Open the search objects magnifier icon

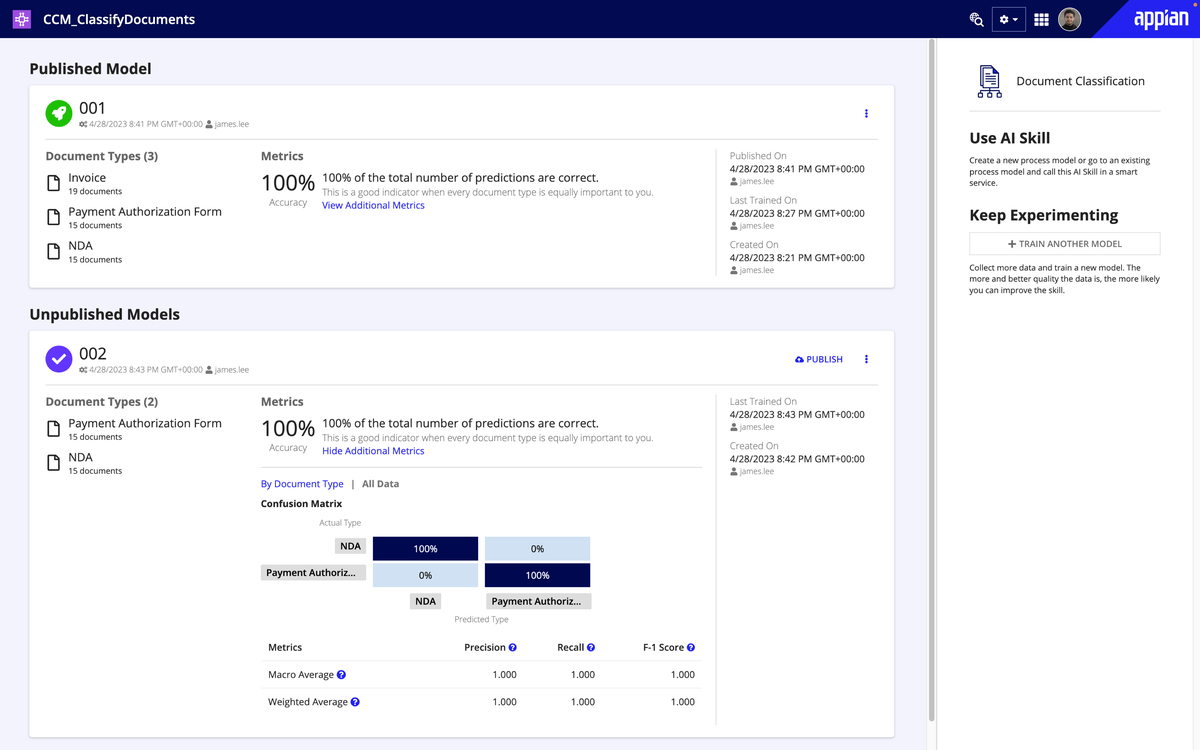977,19
